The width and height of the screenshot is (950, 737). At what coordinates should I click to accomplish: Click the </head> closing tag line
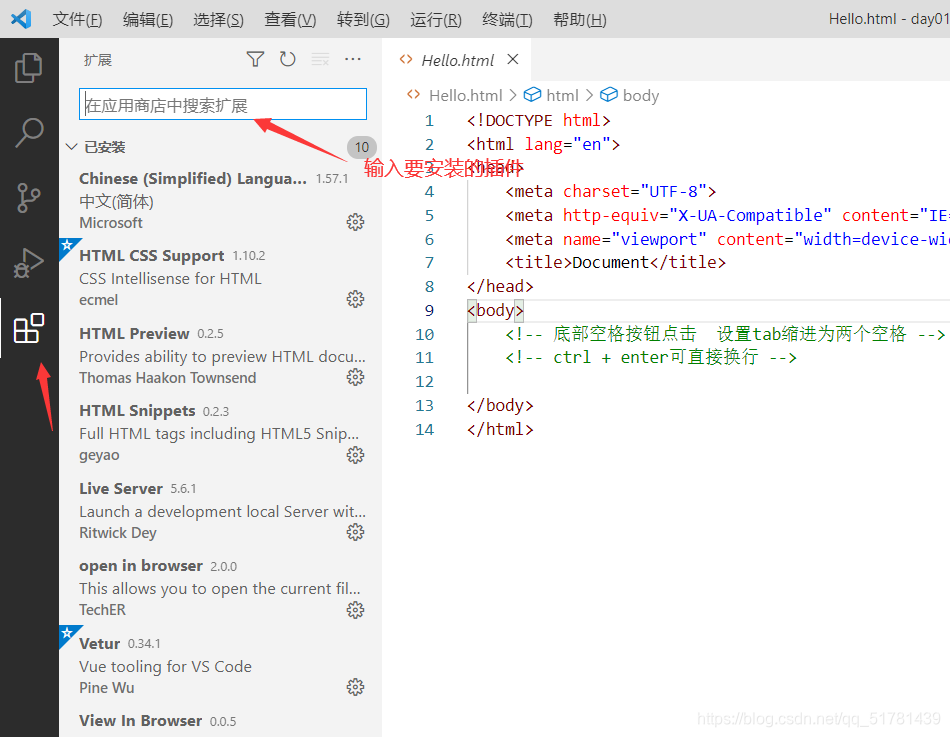[500, 287]
